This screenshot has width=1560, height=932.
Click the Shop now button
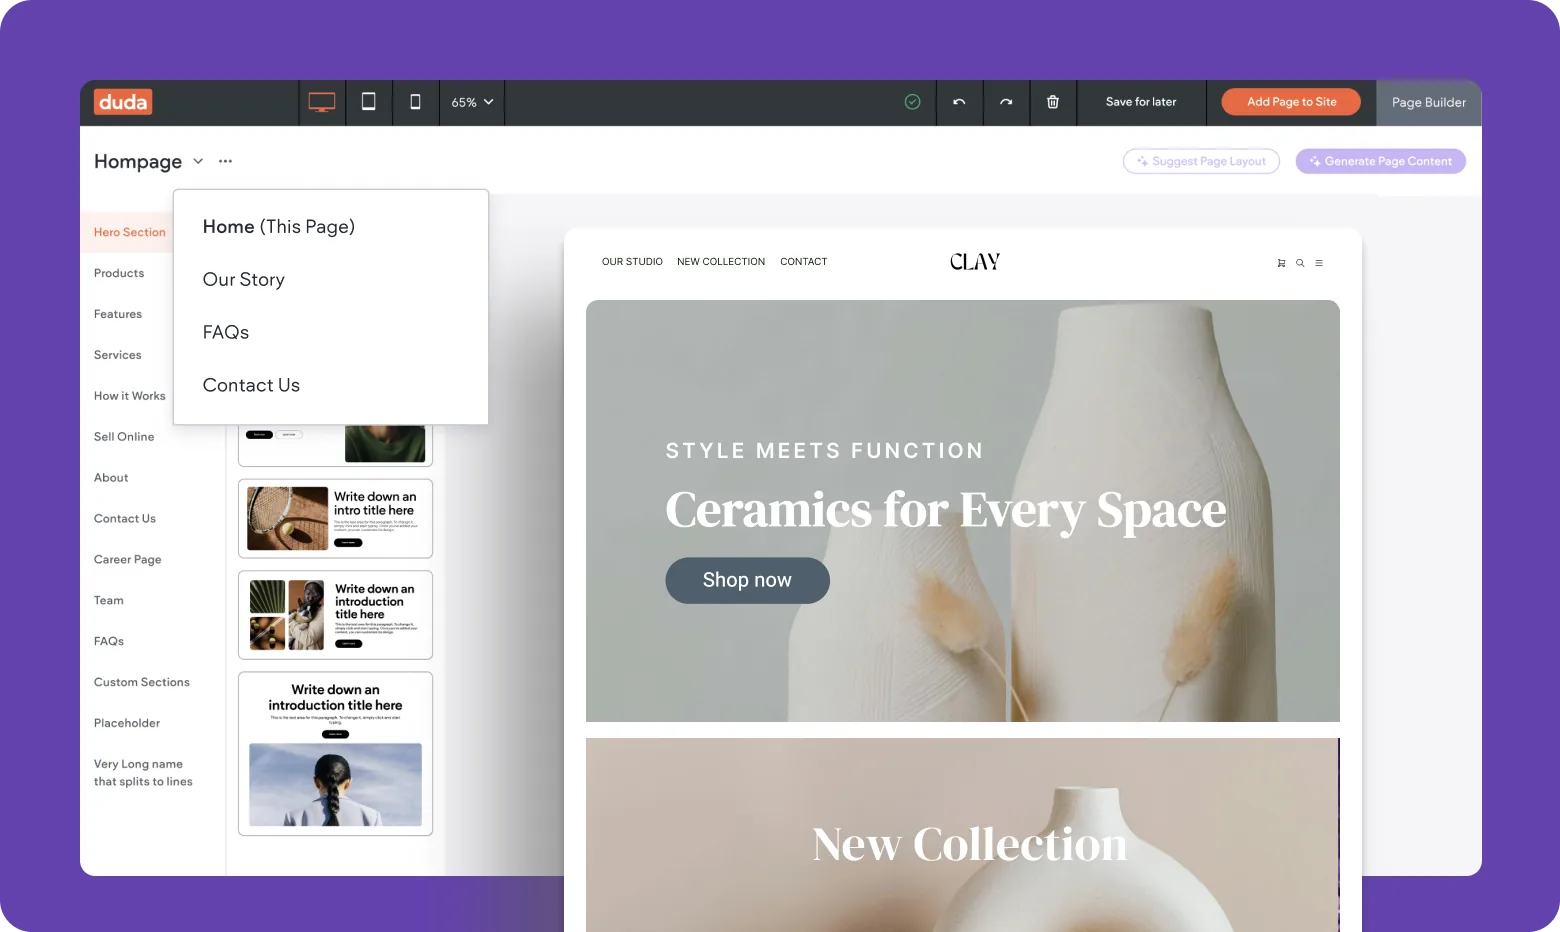click(747, 581)
